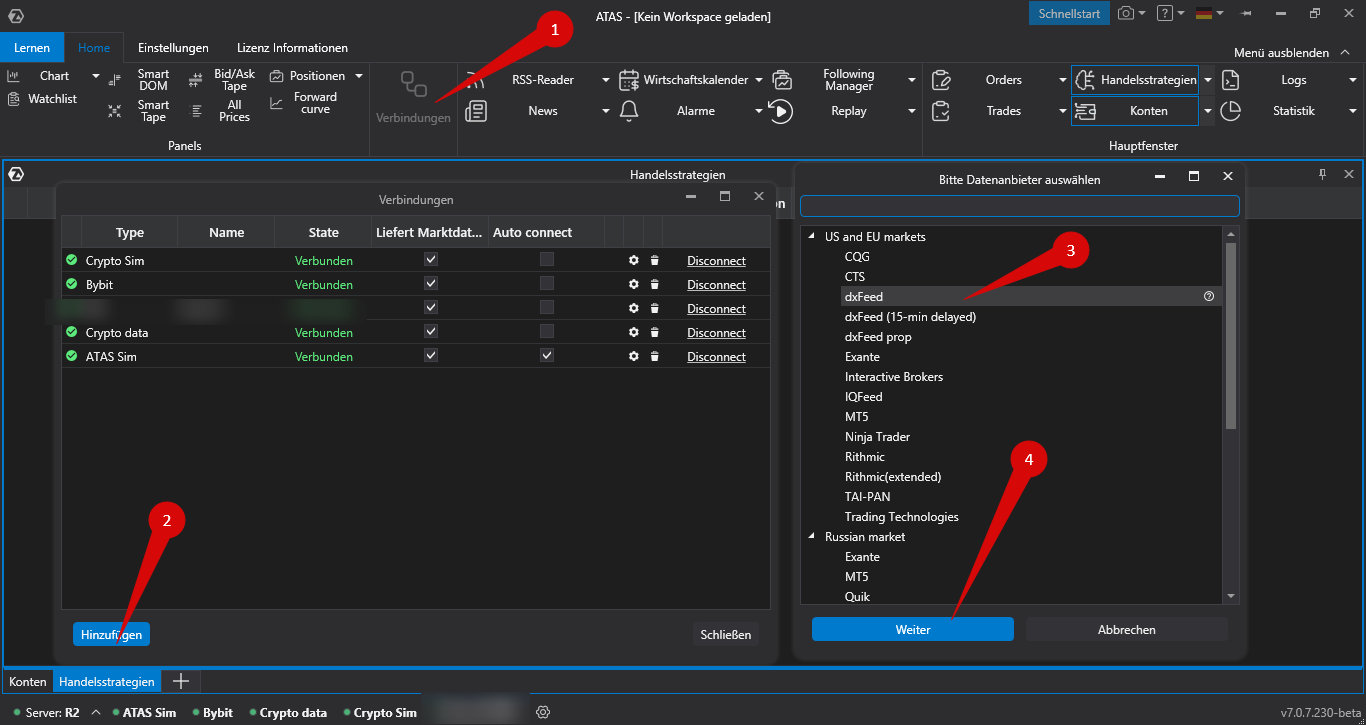Open Wirtschaftskalender calendar icon
The image size is (1366, 725).
coord(629,80)
